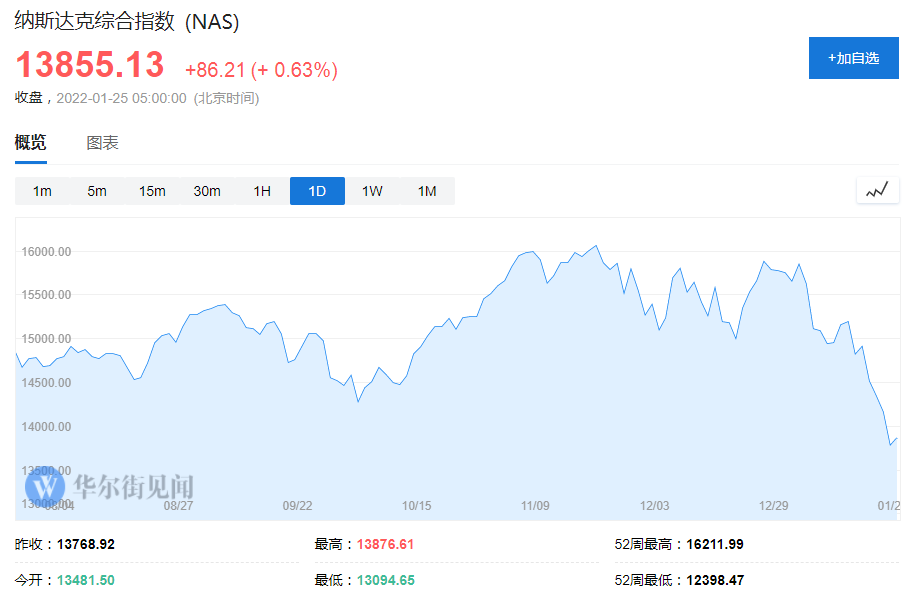Switch chart to 15m interval
Viewport: 909px width, 594px height.
tap(152, 191)
